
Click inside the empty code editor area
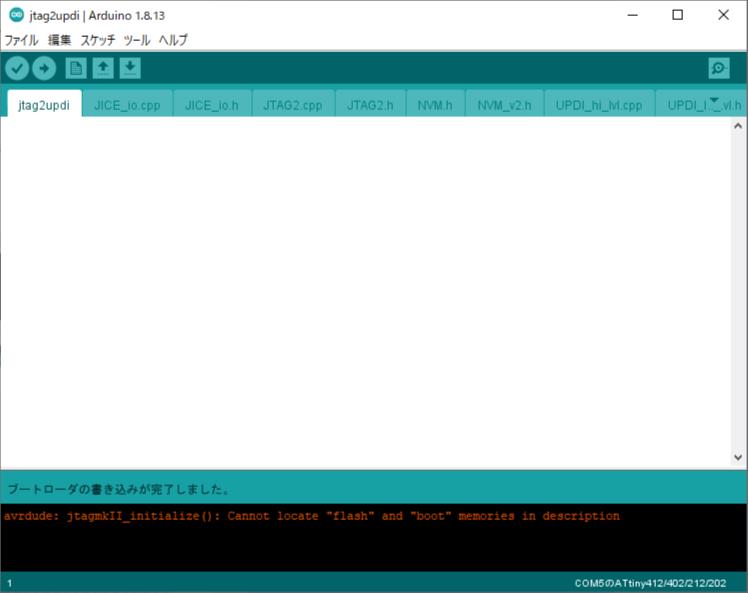tap(365, 293)
